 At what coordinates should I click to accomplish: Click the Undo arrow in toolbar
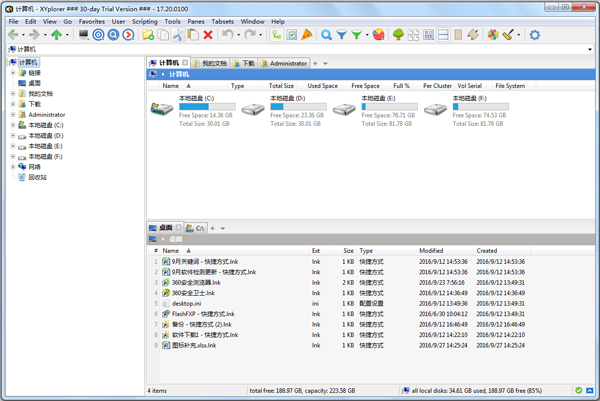pyautogui.click(x=228, y=35)
